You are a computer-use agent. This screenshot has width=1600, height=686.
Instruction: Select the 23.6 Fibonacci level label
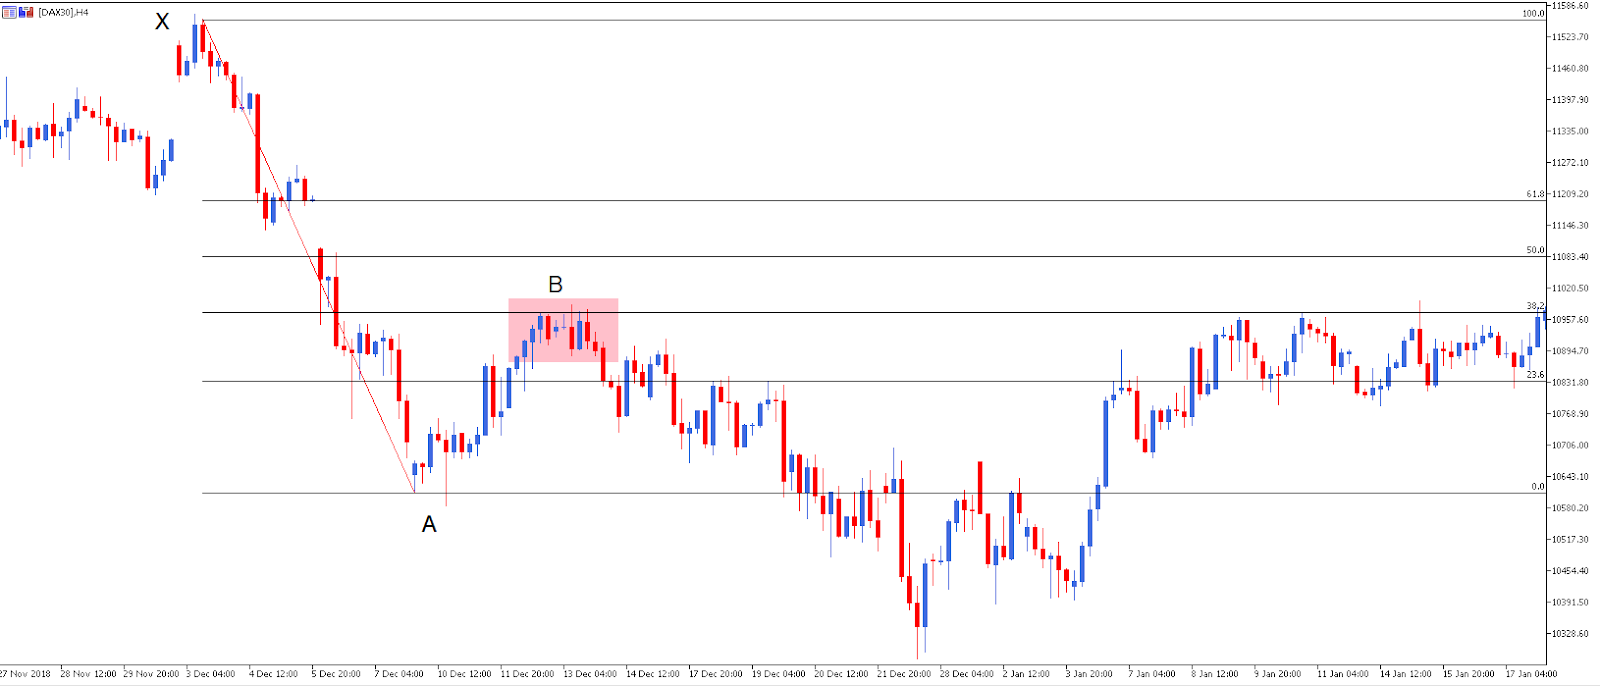point(1535,375)
